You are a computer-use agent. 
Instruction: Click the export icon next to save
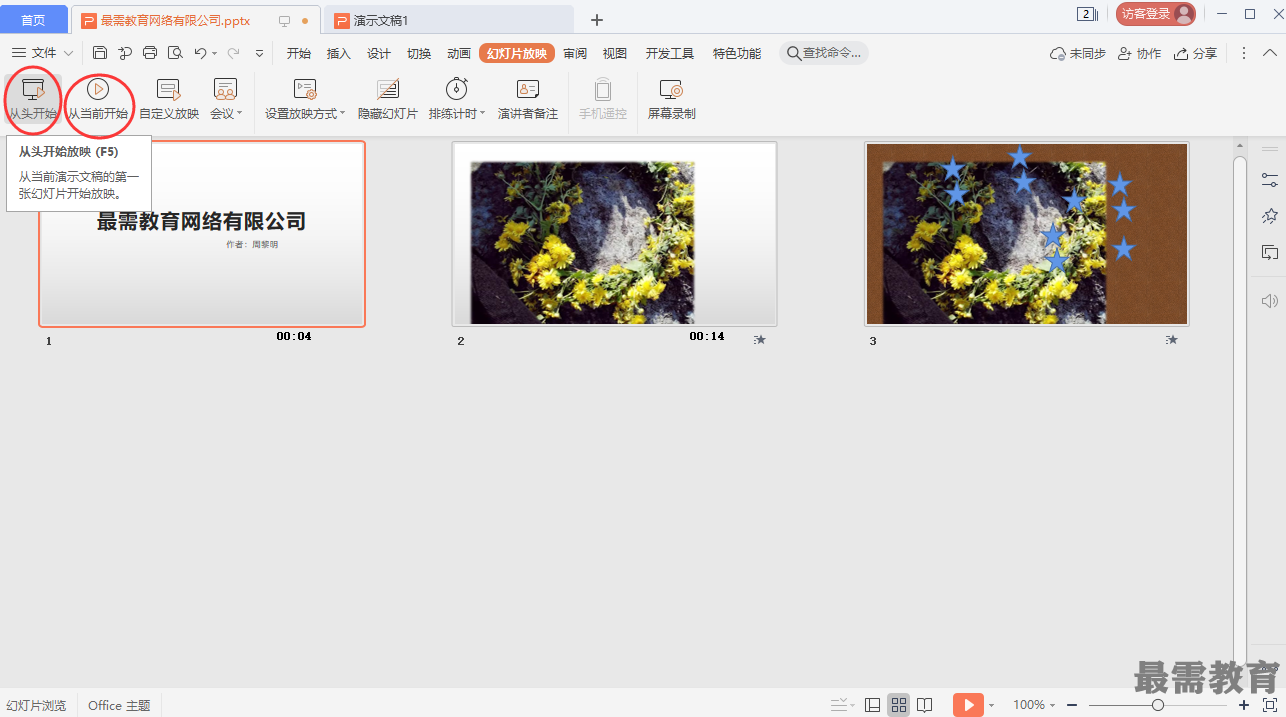click(125, 53)
